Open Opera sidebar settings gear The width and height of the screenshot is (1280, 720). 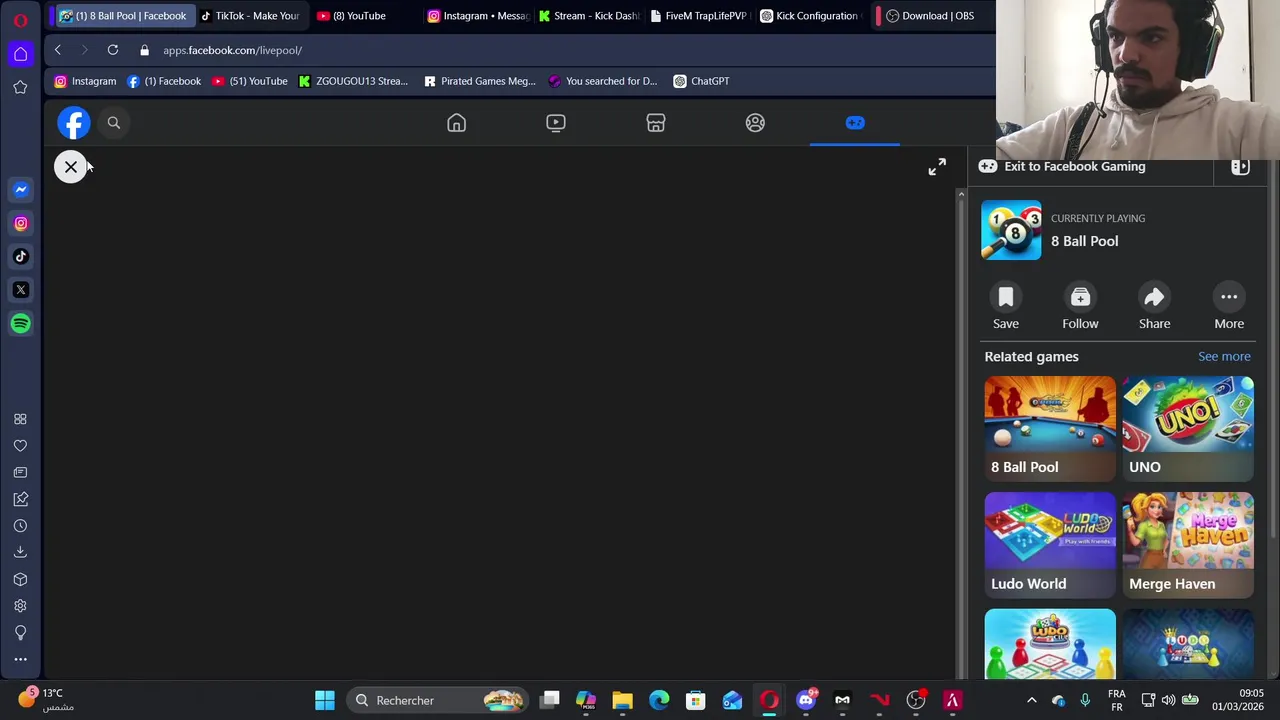(20, 606)
